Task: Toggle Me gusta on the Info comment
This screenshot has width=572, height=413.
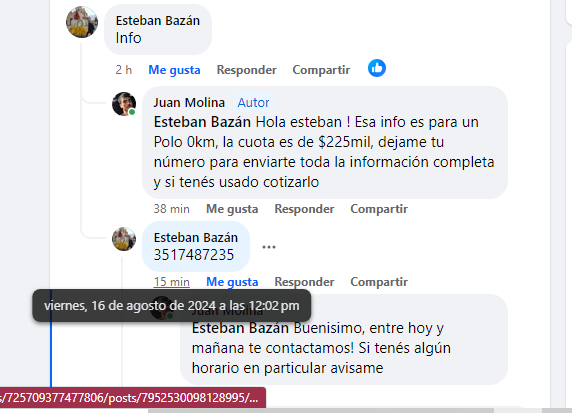Action: (x=174, y=70)
